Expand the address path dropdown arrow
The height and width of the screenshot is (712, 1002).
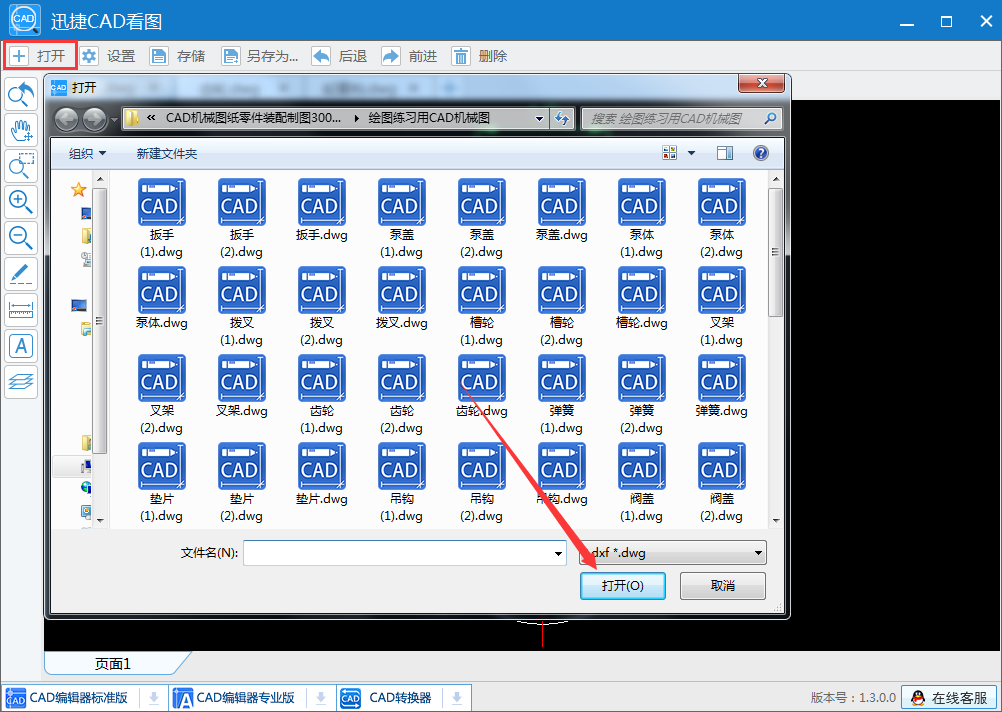tap(539, 118)
